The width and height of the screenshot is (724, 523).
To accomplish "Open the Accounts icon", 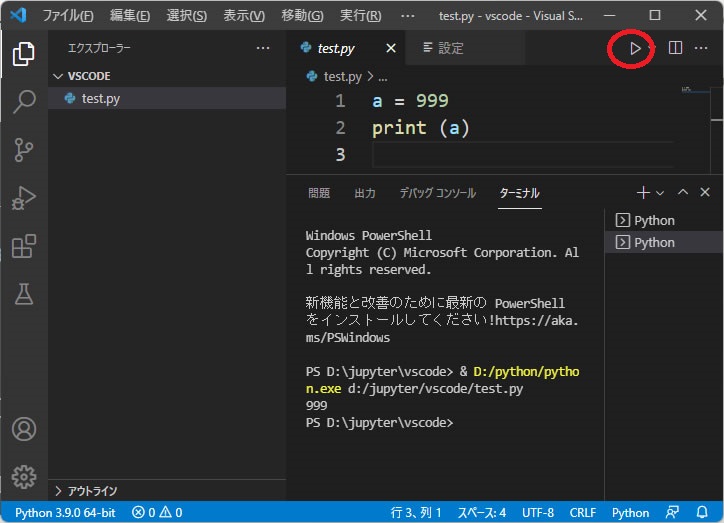I will 23,429.
